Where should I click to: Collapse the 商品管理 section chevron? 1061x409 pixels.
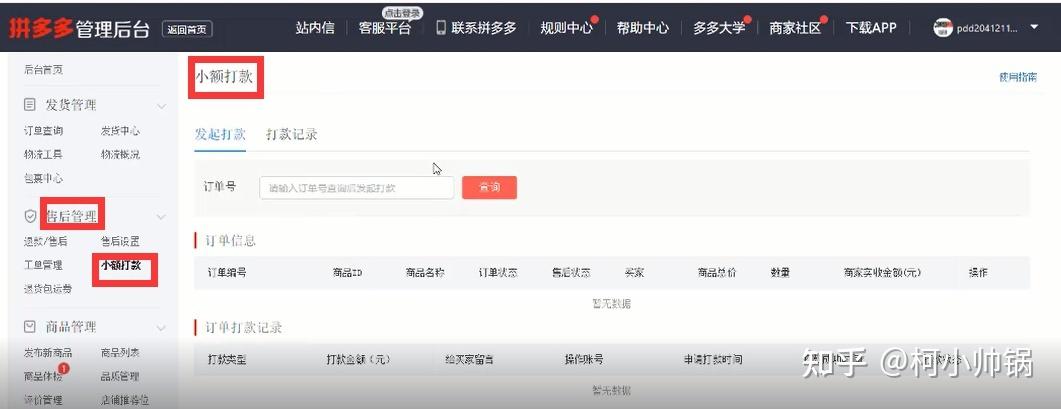coord(161,328)
